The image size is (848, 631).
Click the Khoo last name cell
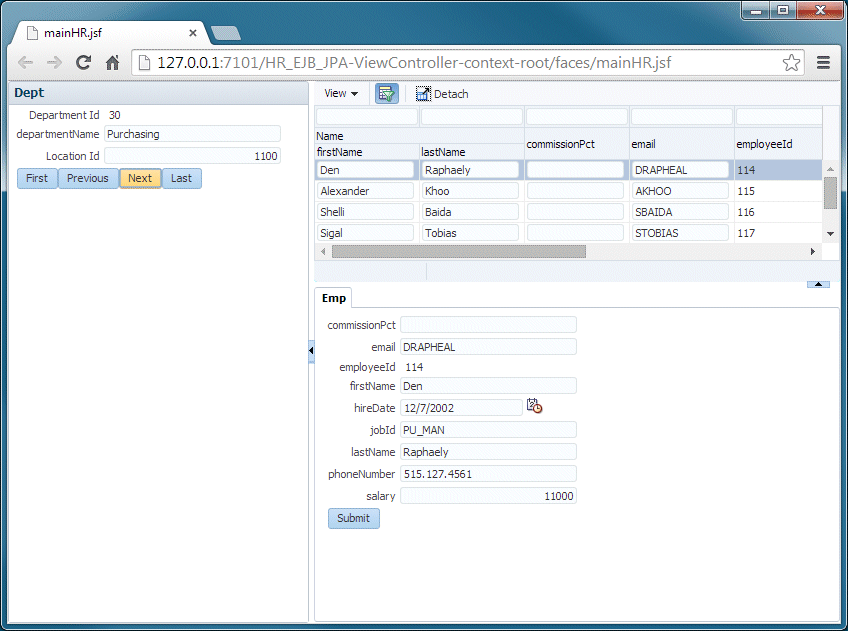point(470,191)
